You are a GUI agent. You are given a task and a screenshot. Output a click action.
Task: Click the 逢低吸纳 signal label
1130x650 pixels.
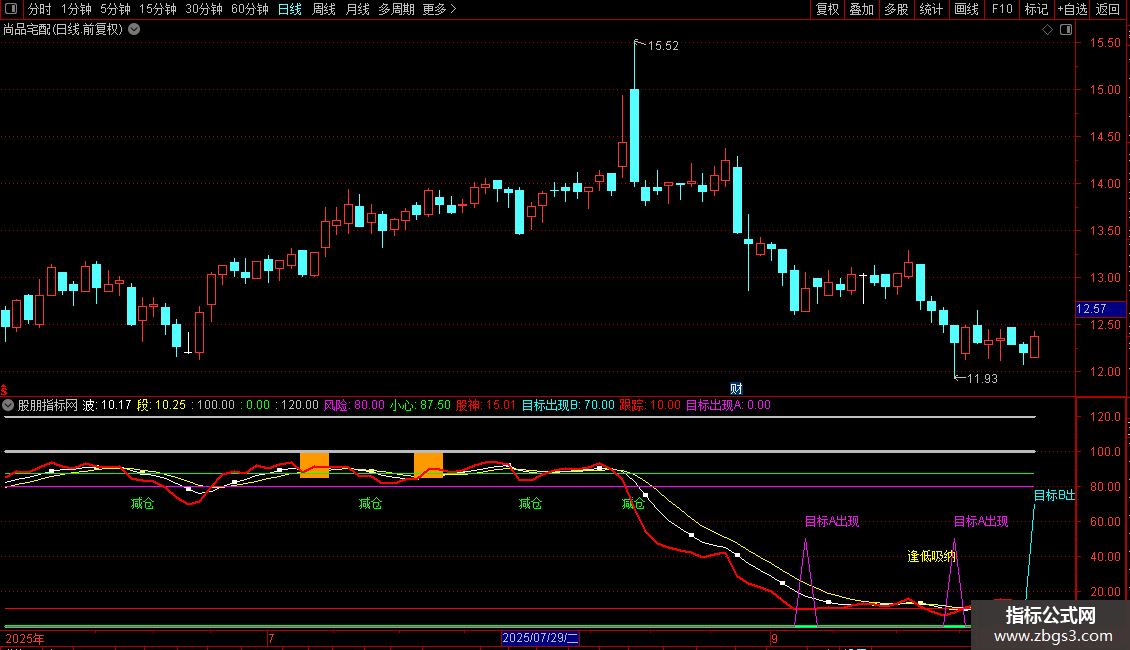pyautogui.click(x=931, y=556)
